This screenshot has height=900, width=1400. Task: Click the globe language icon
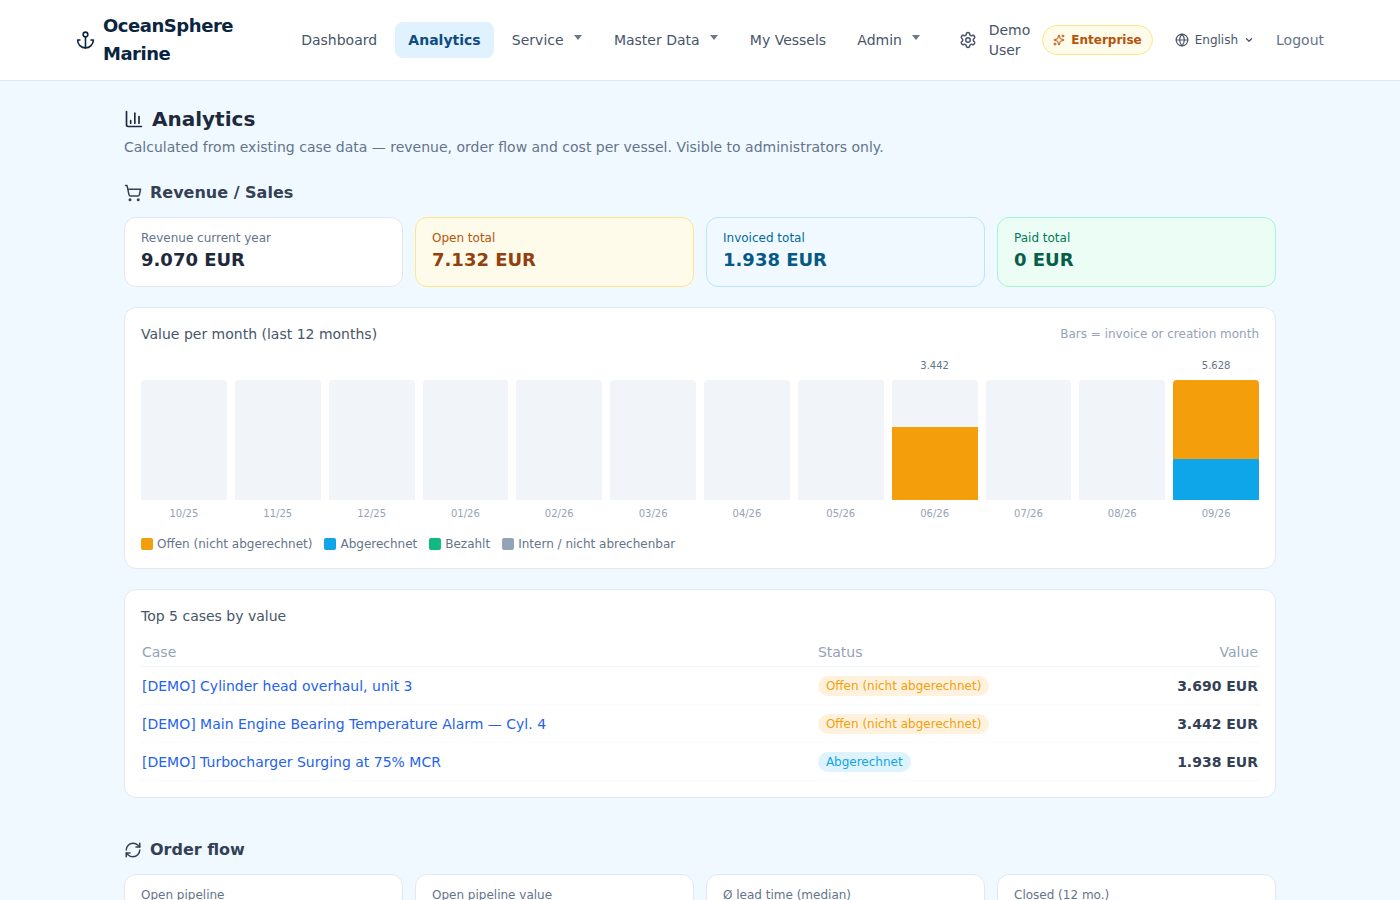tap(1182, 40)
